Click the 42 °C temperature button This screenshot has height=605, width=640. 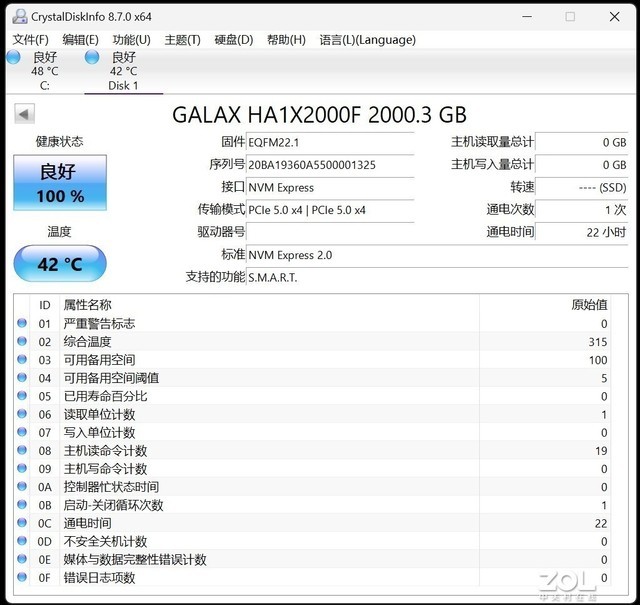[x=59, y=264]
